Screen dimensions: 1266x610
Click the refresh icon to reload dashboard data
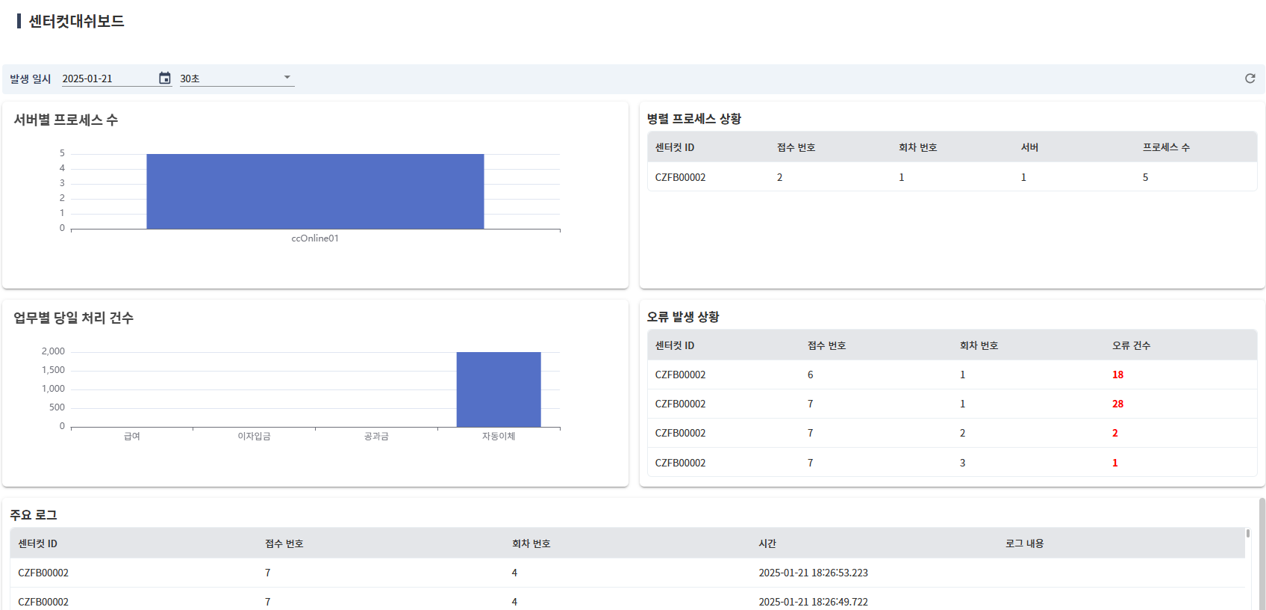point(1248,77)
